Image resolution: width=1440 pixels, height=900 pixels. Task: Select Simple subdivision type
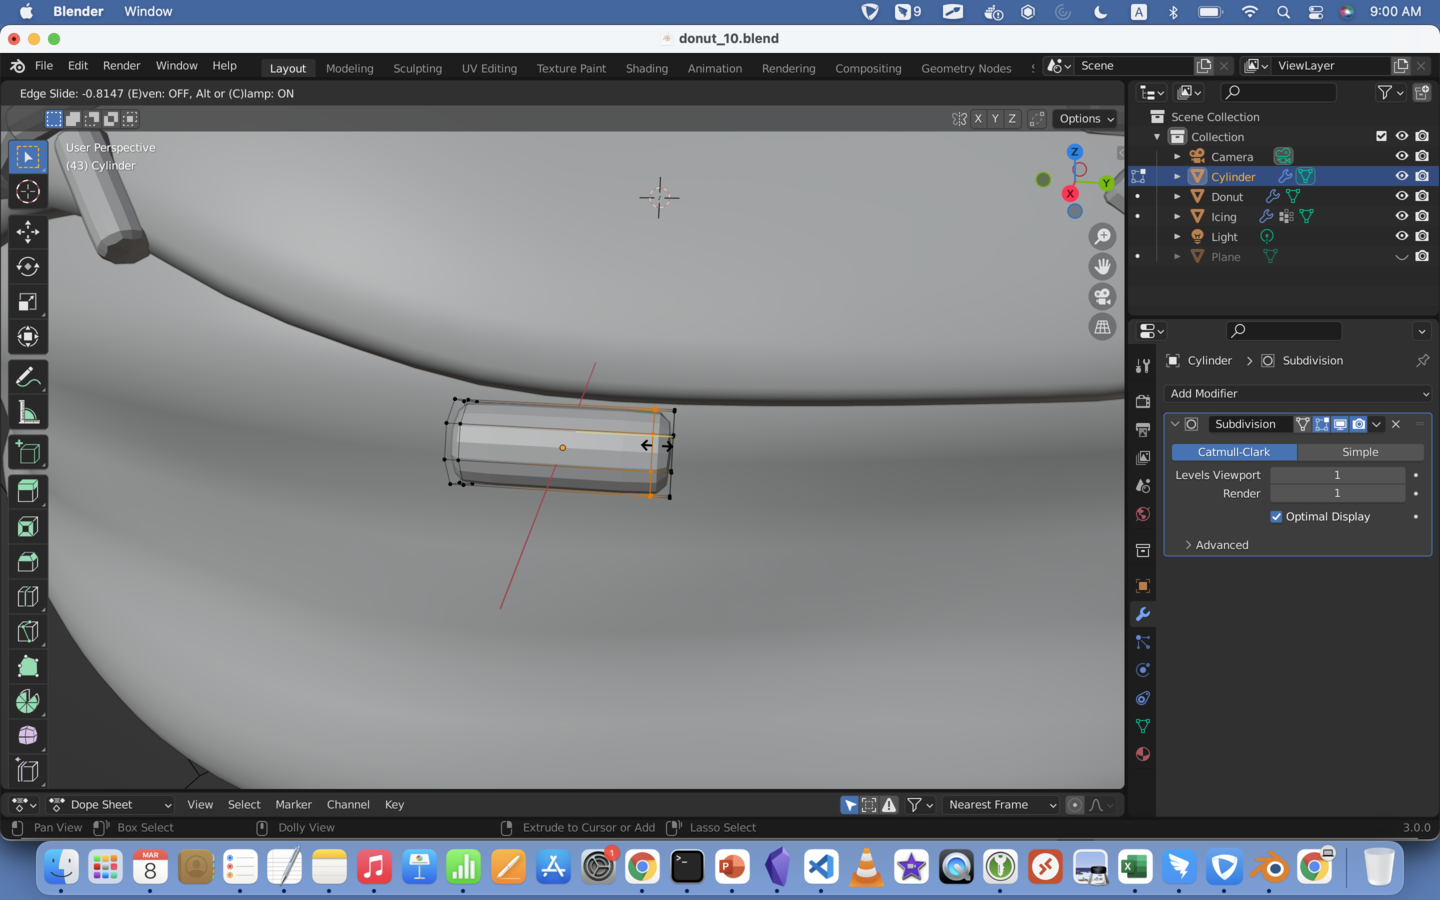tap(1359, 452)
